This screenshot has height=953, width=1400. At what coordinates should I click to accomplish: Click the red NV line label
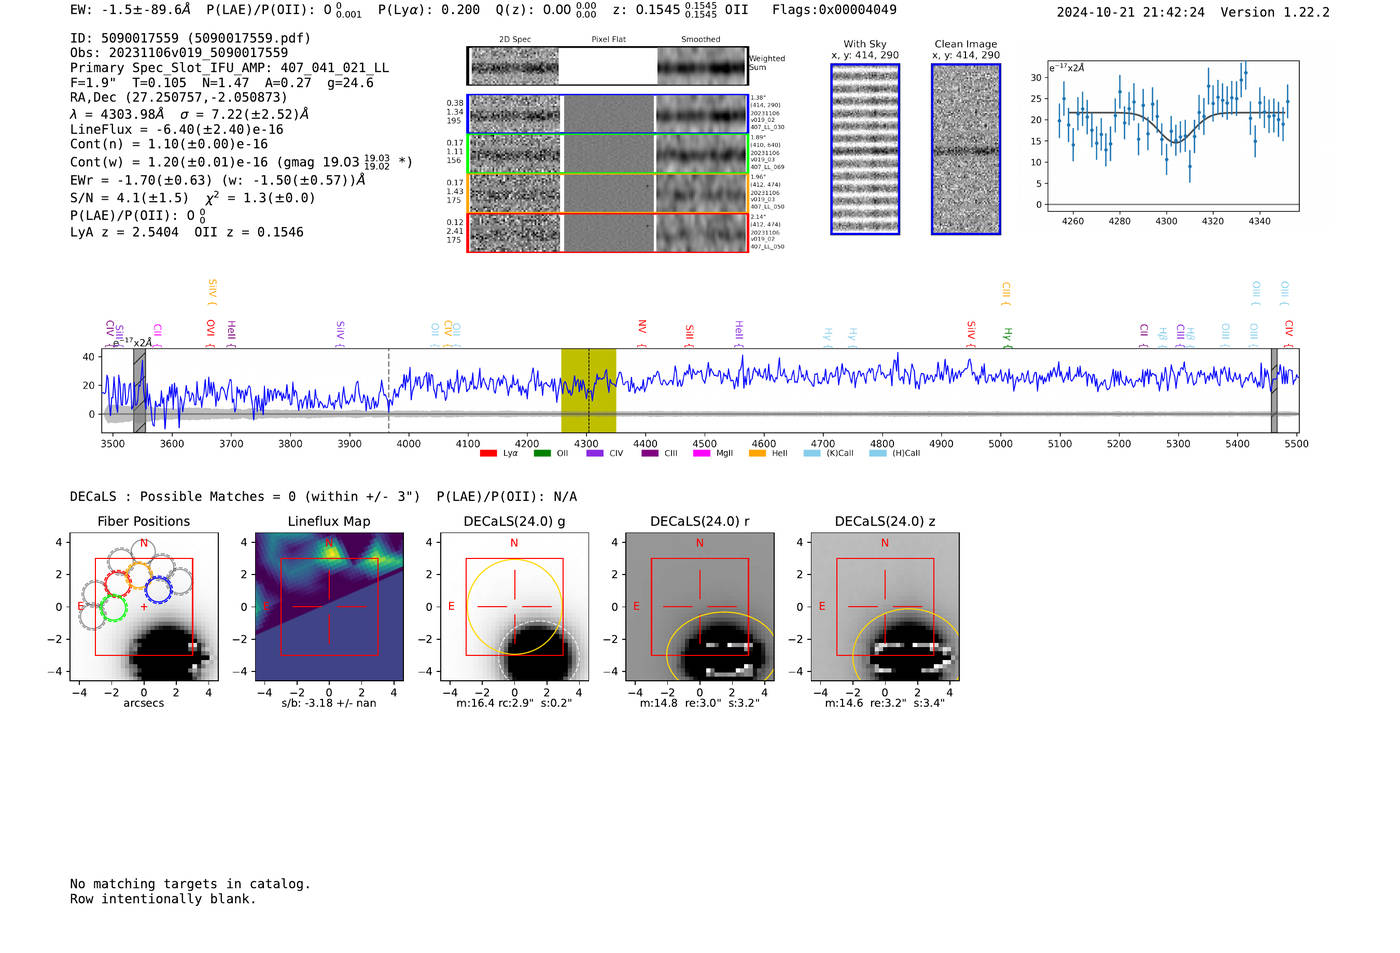(642, 331)
